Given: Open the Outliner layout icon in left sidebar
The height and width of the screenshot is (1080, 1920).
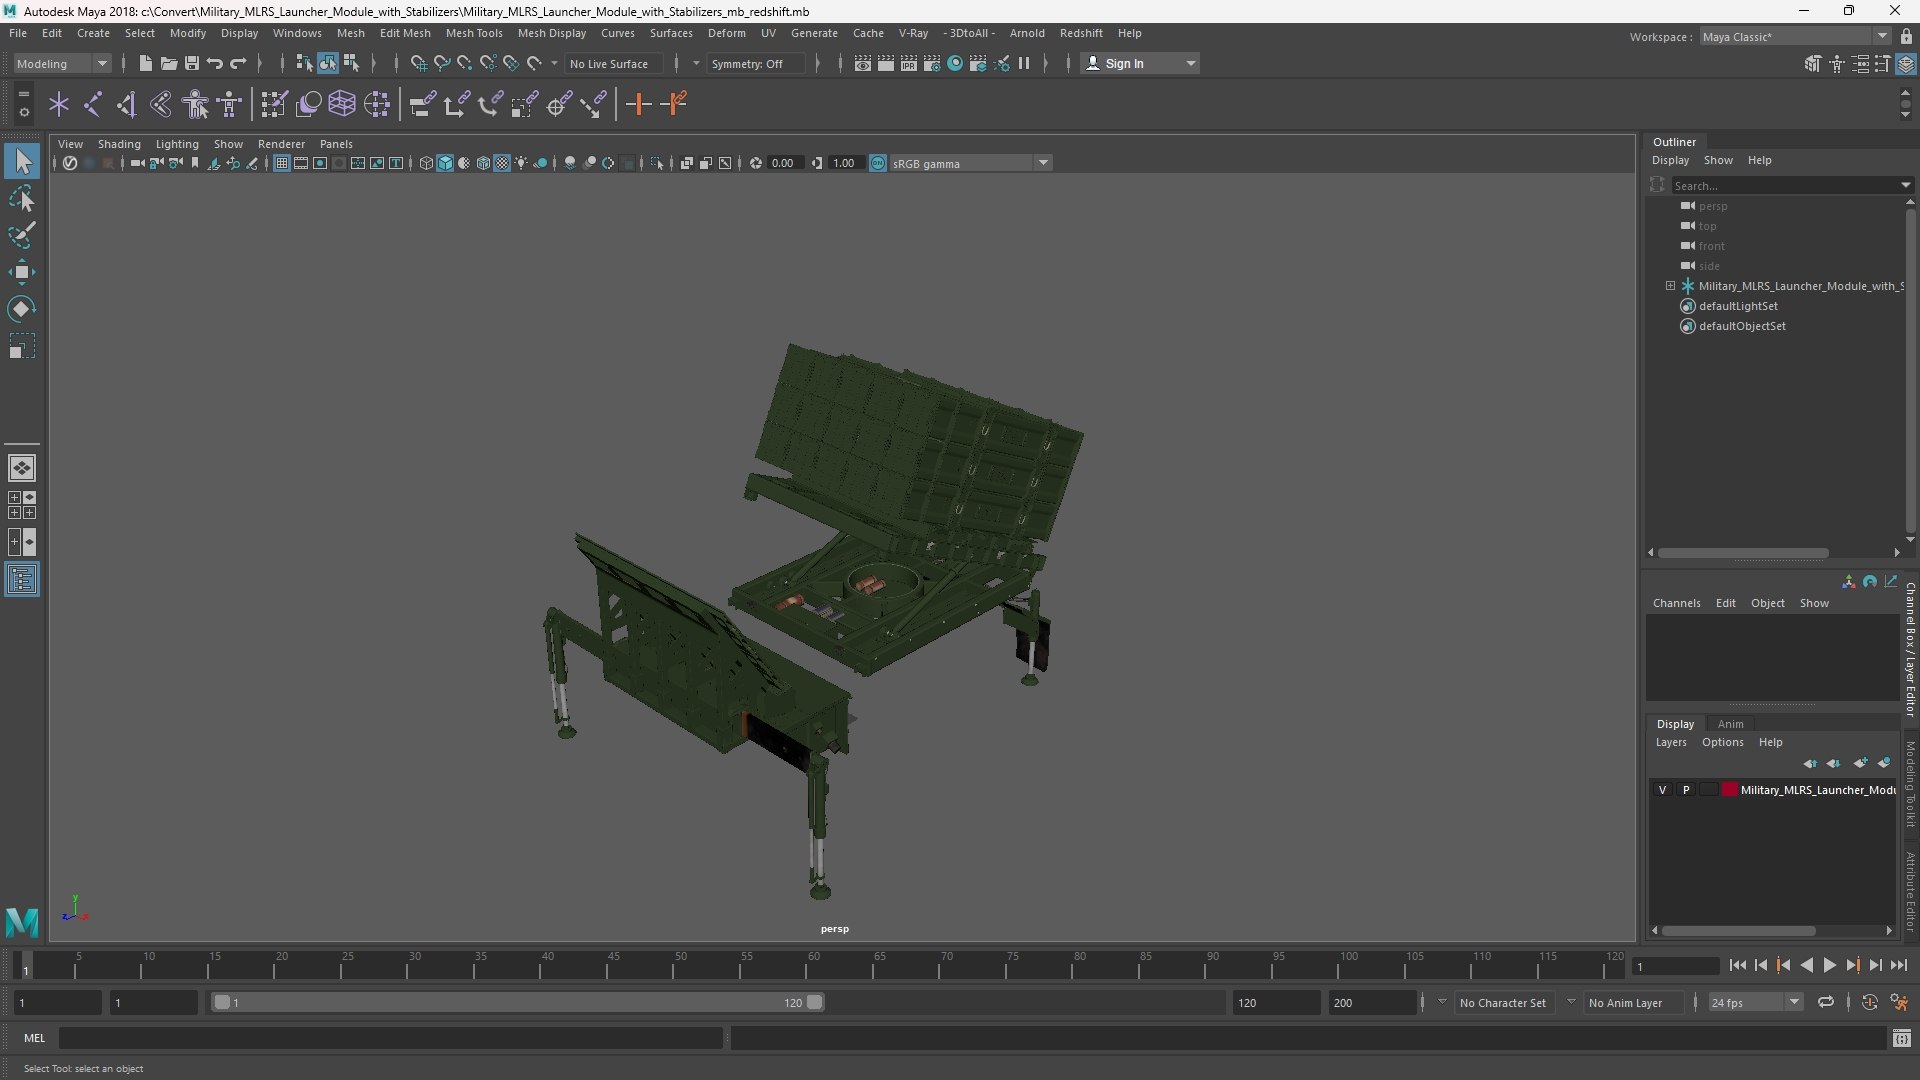Looking at the screenshot, I should click(22, 580).
